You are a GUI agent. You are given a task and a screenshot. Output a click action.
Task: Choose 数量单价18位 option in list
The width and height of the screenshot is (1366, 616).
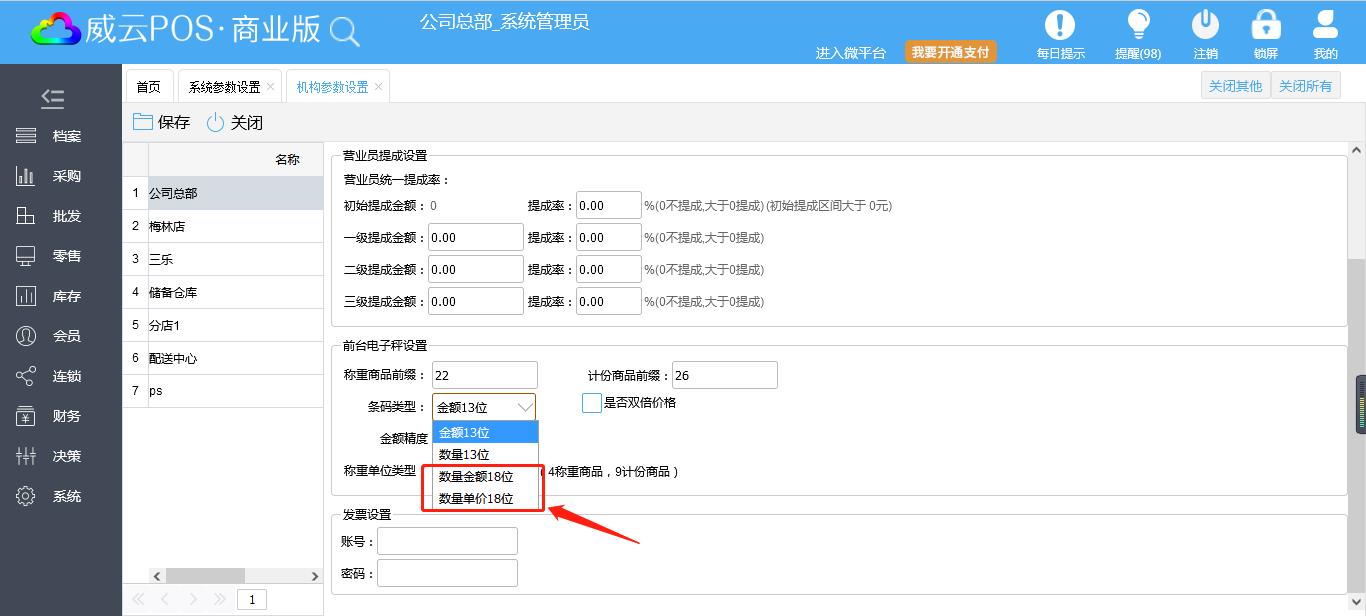[476, 499]
